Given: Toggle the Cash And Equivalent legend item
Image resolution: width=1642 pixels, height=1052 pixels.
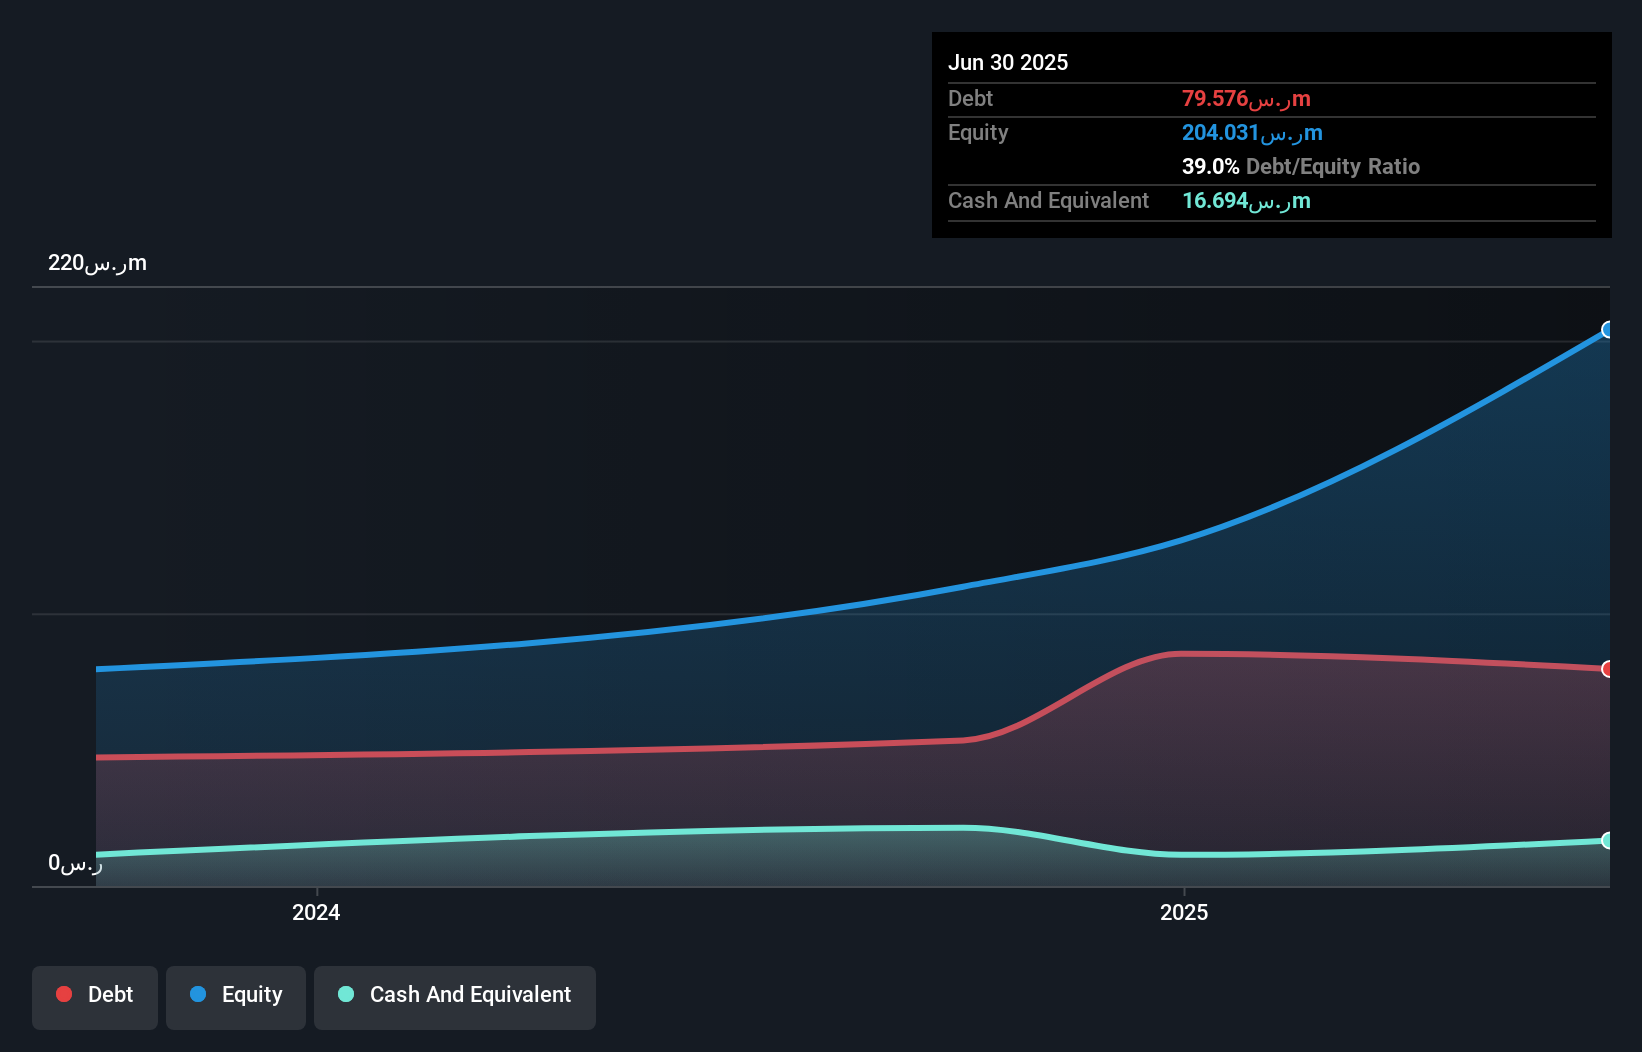Looking at the screenshot, I should tap(455, 997).
